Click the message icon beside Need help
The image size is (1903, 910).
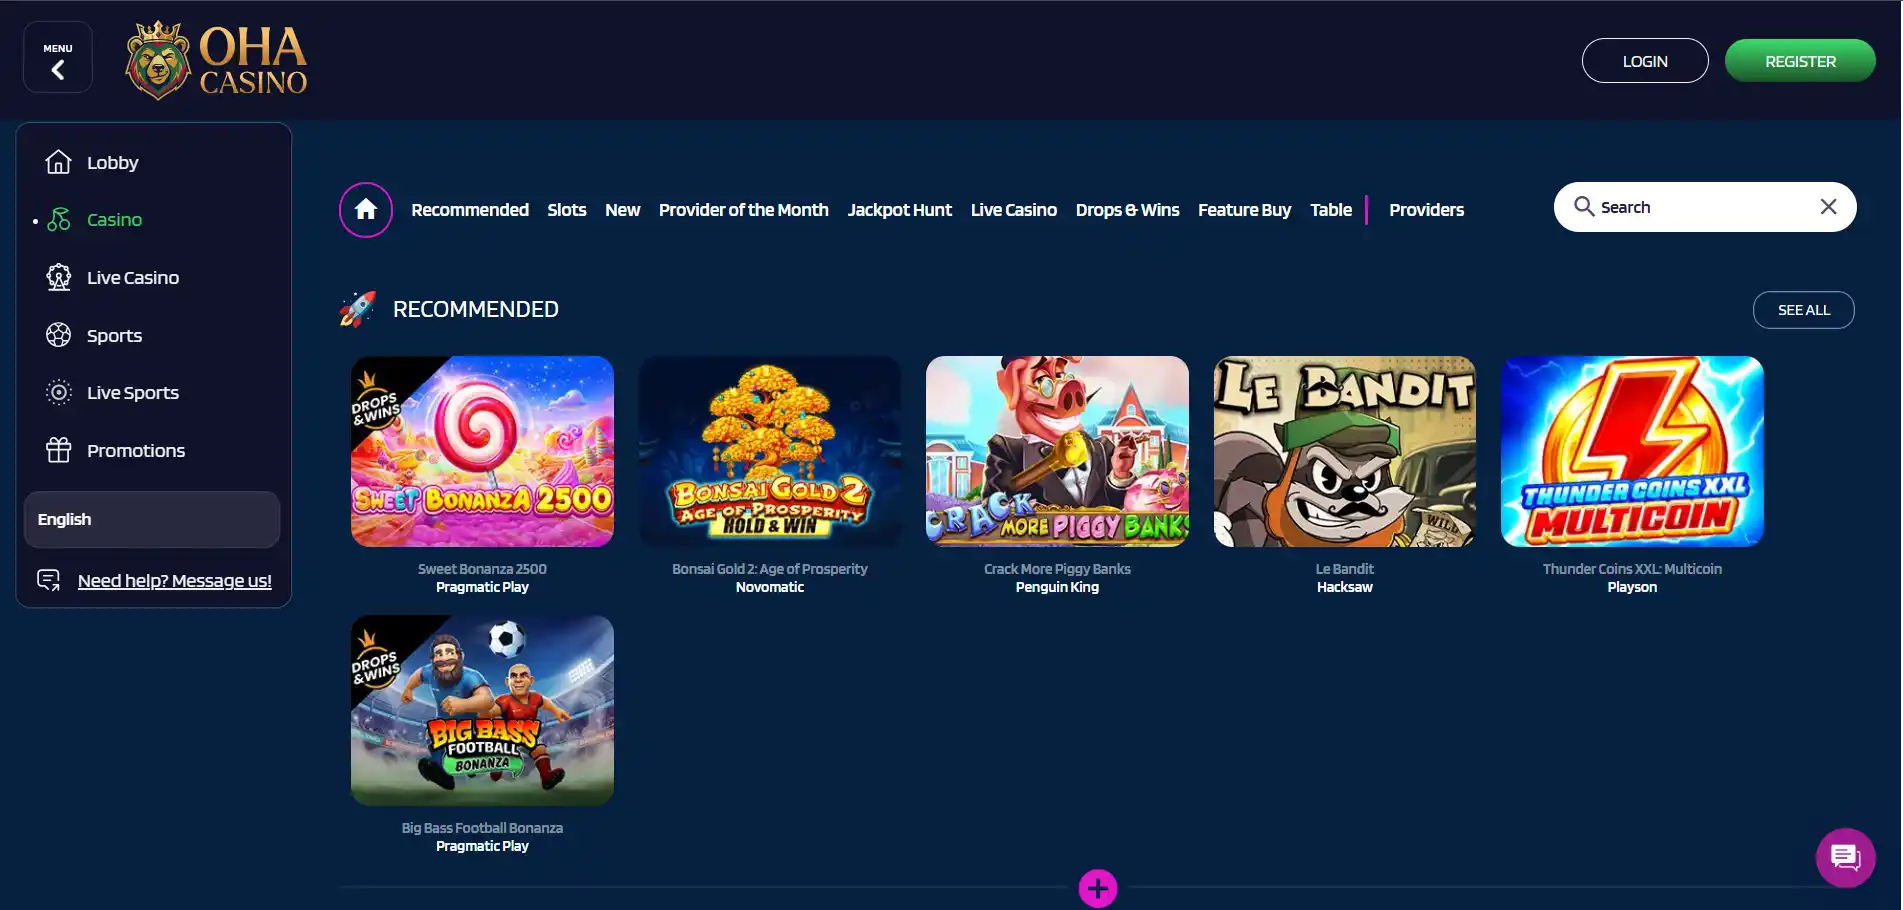pyautogui.click(x=48, y=580)
